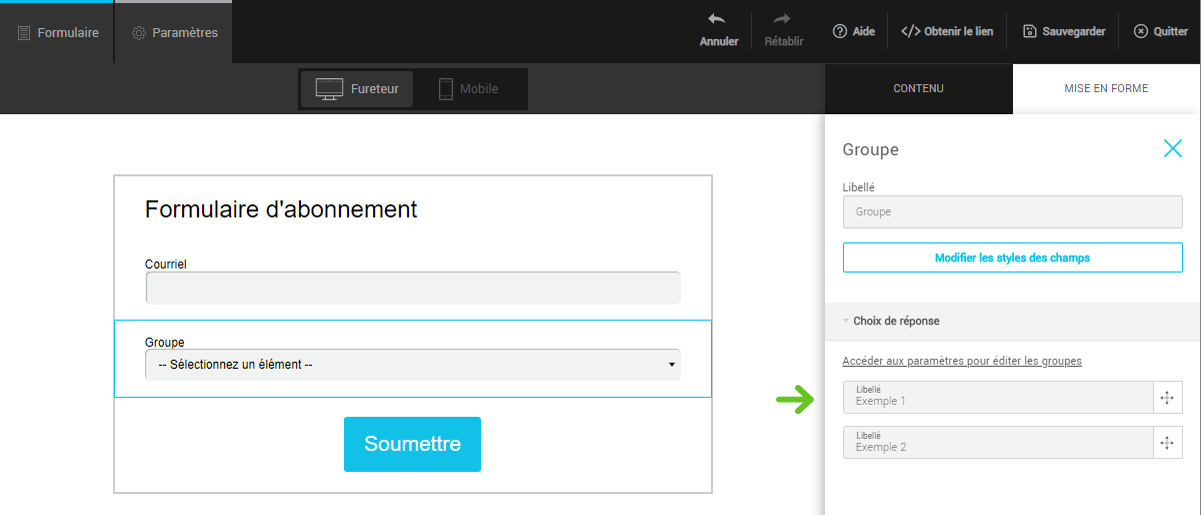Close the Groupe side panel
Image resolution: width=1201 pixels, height=515 pixels.
pos(1172,149)
